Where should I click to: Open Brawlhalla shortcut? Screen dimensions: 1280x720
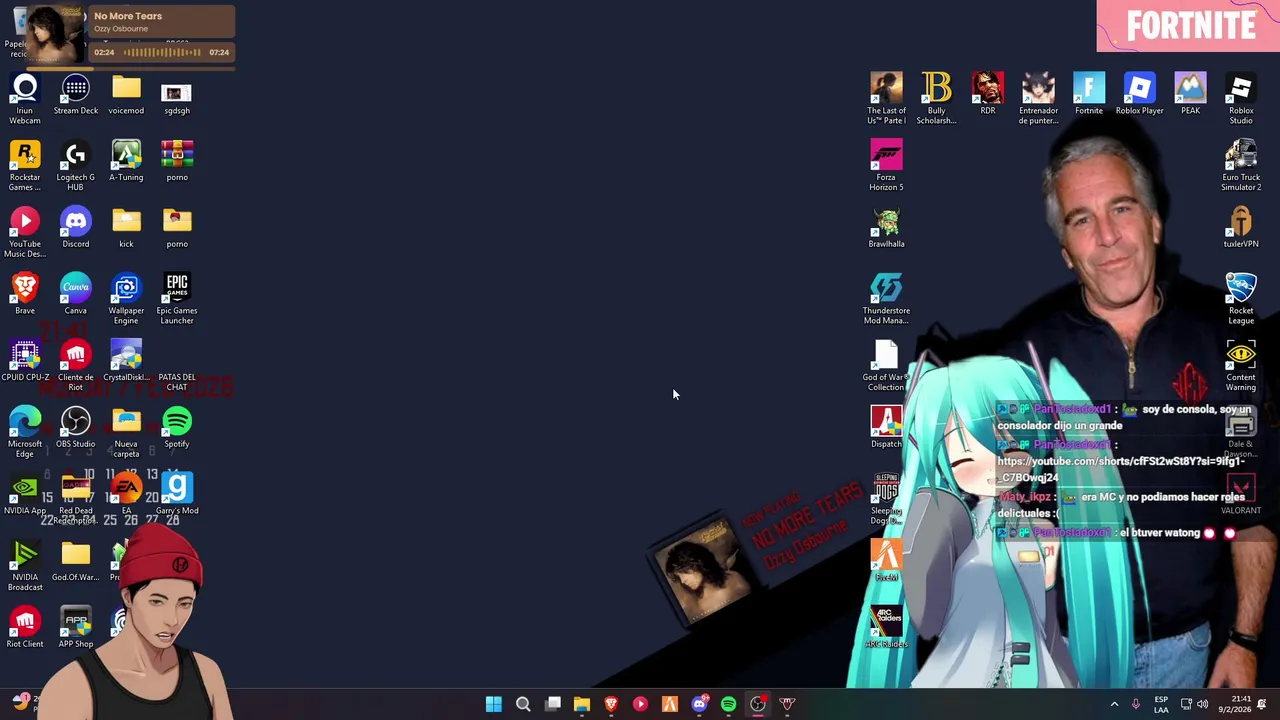click(886, 227)
